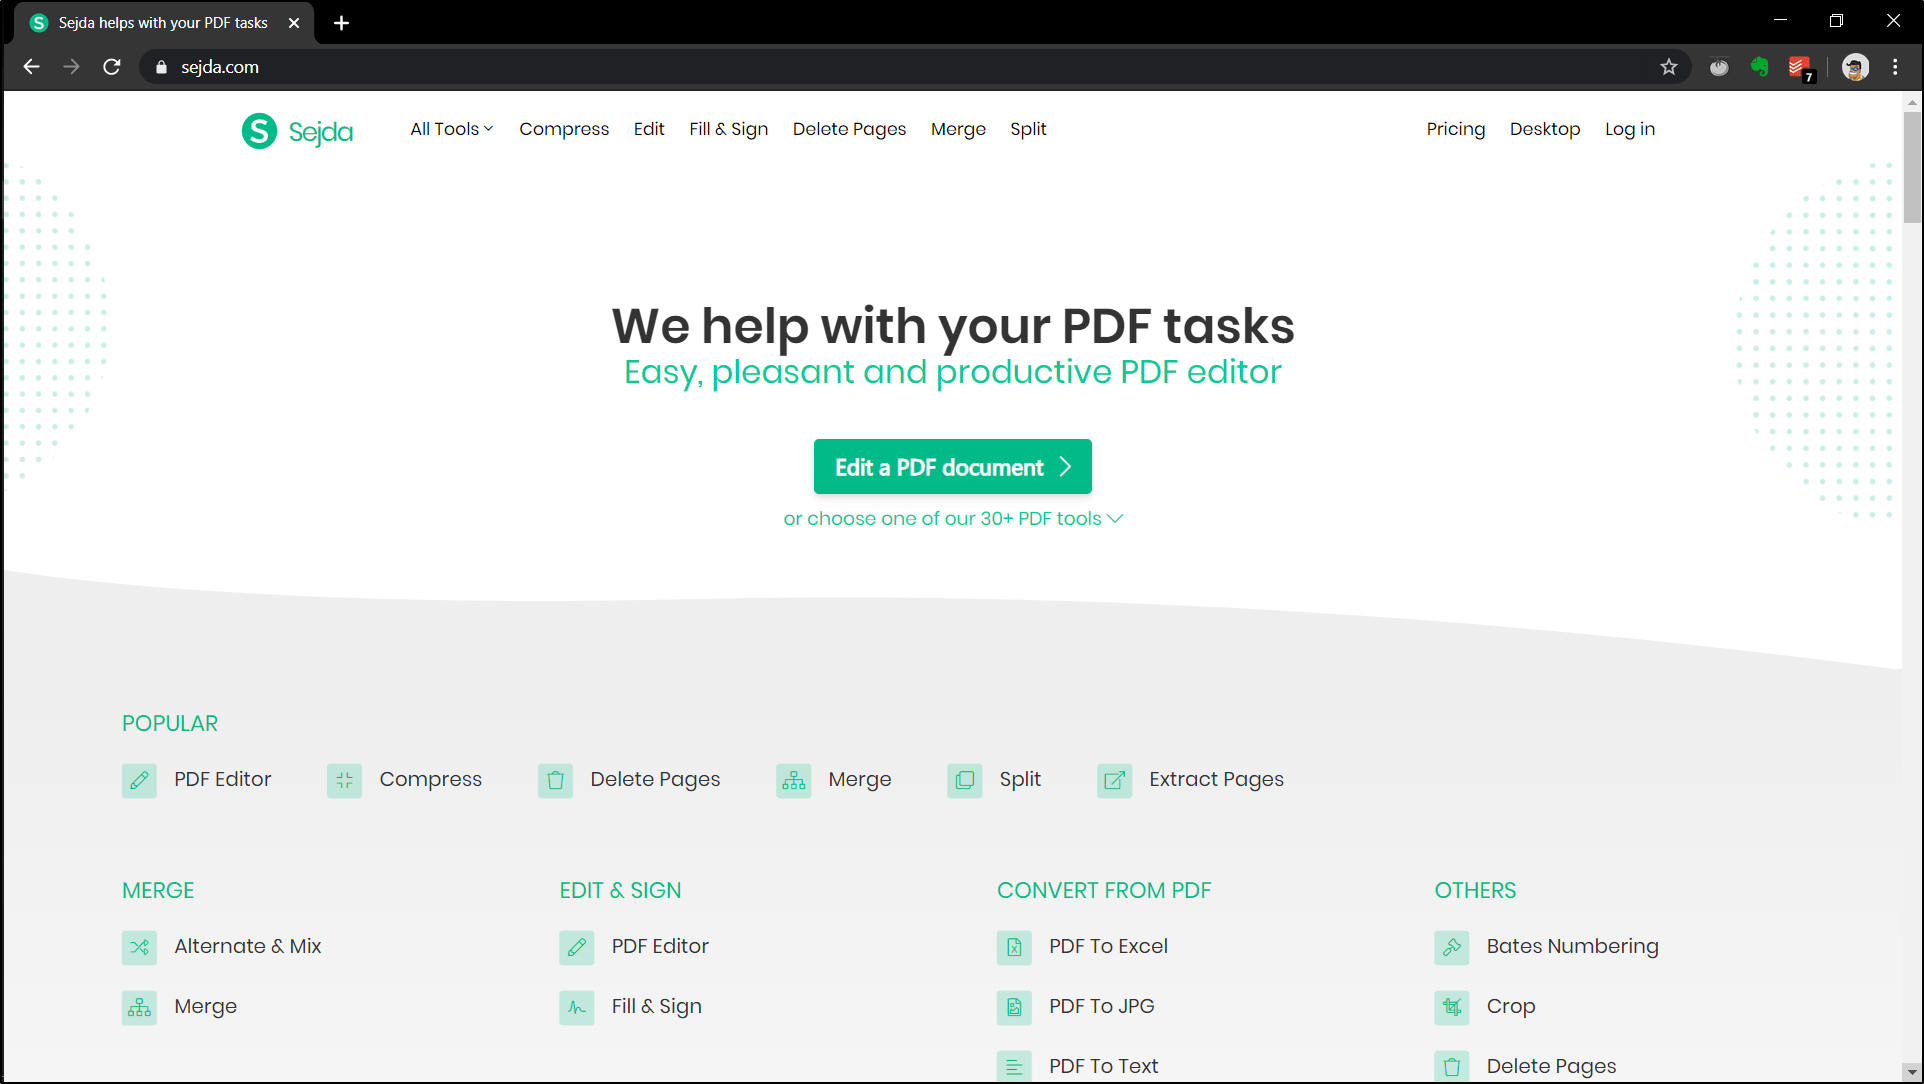Click the Split icon under Popular
Screen dimensions: 1924x1084
964,780
